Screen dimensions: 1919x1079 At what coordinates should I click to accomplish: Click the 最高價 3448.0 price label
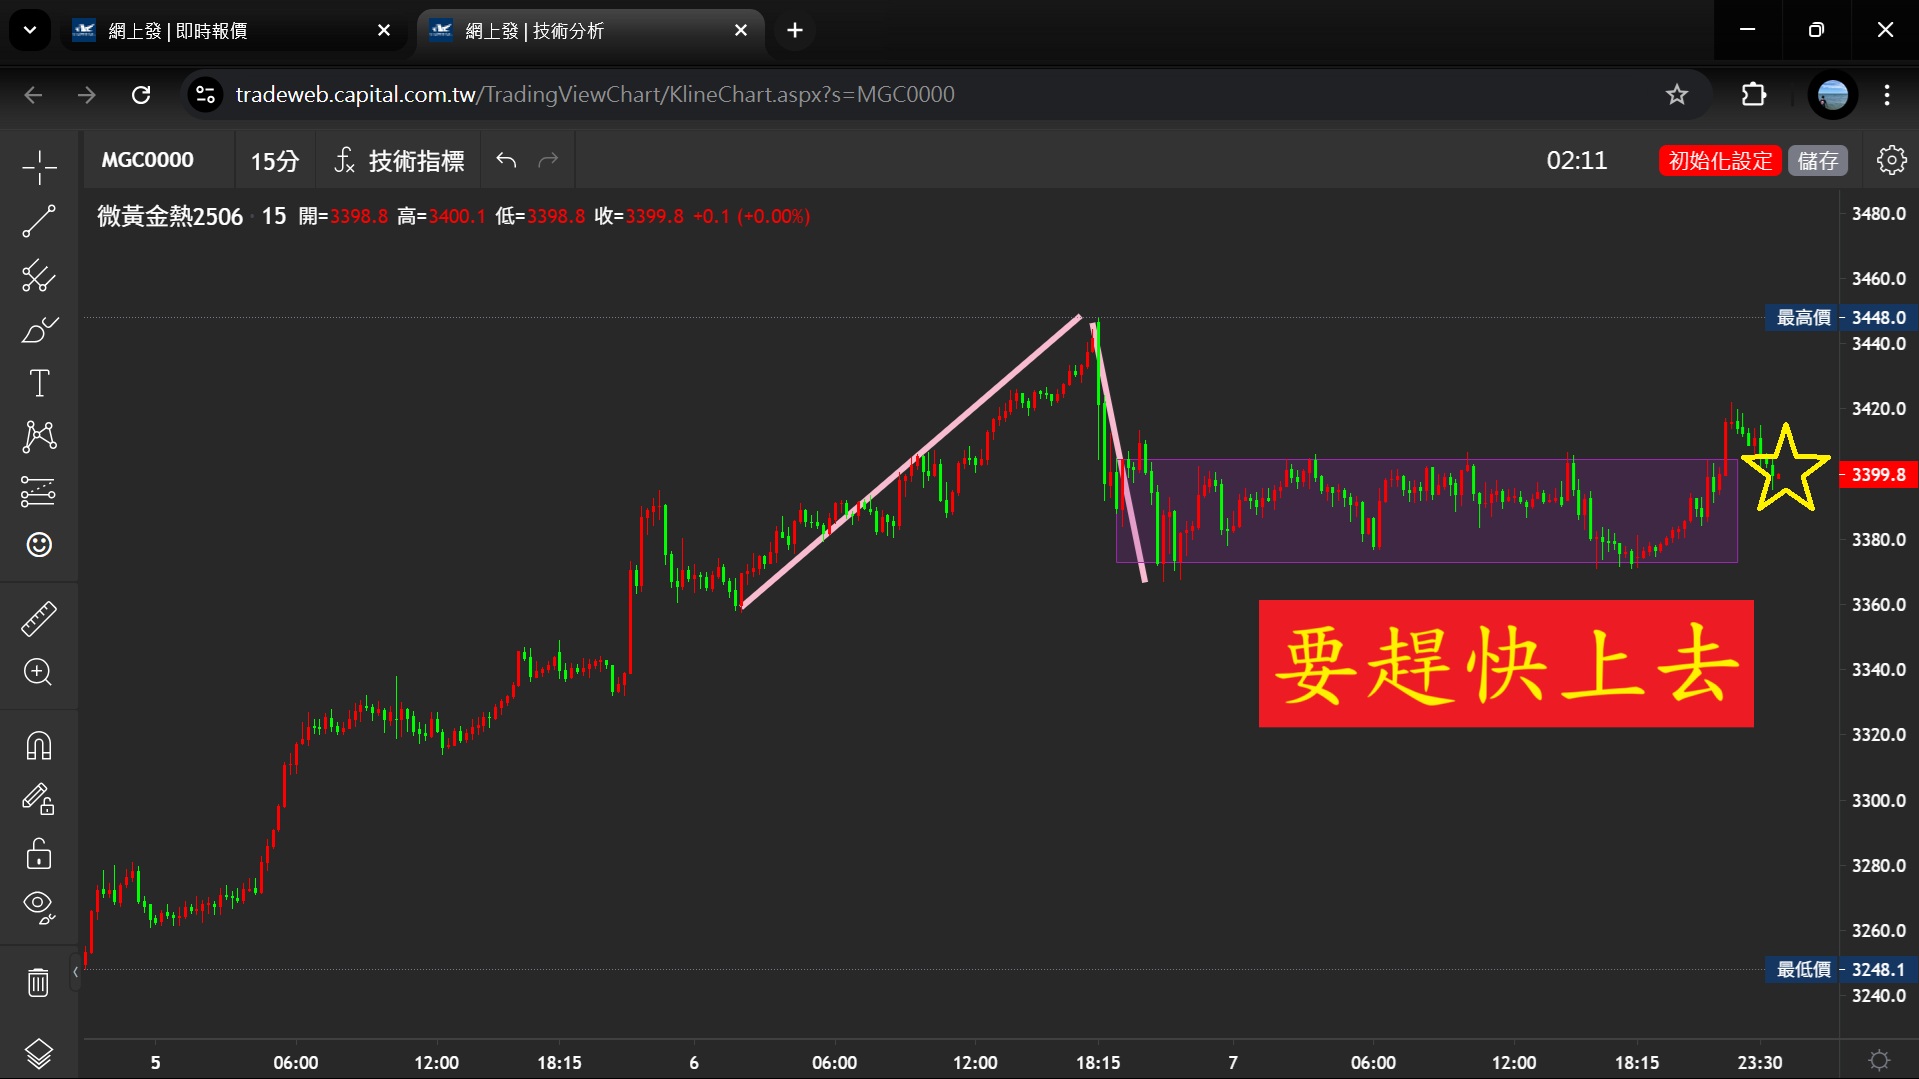pyautogui.click(x=1842, y=317)
